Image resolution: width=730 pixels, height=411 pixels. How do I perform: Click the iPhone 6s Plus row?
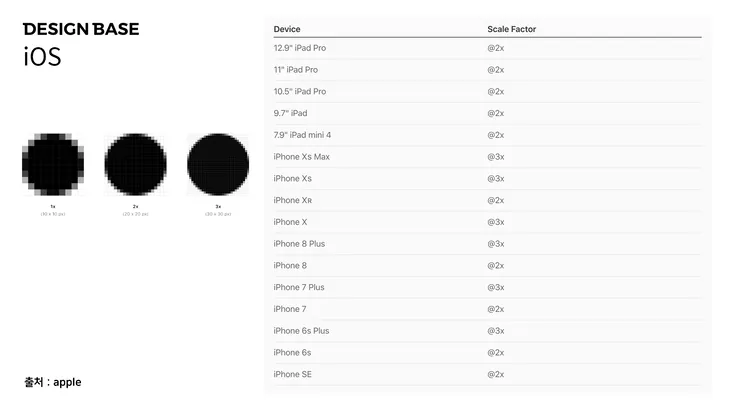487,331
